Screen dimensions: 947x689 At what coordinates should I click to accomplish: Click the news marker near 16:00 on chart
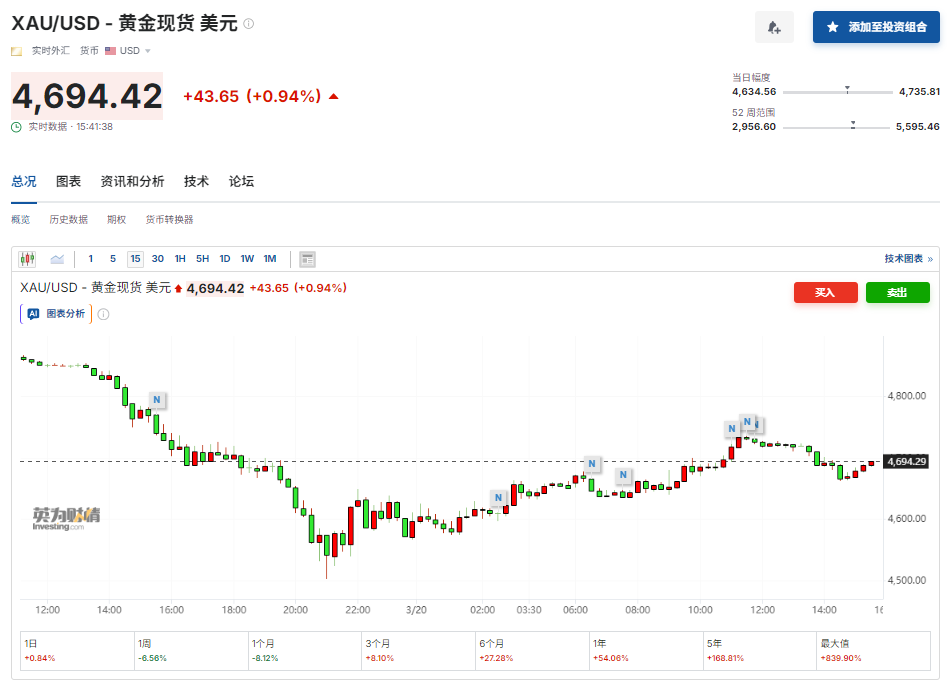tap(157, 400)
